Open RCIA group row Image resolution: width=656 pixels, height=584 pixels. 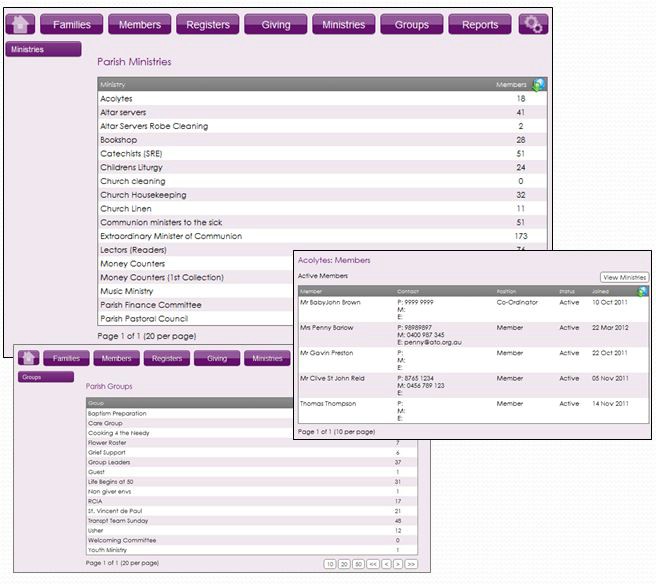[252, 501]
